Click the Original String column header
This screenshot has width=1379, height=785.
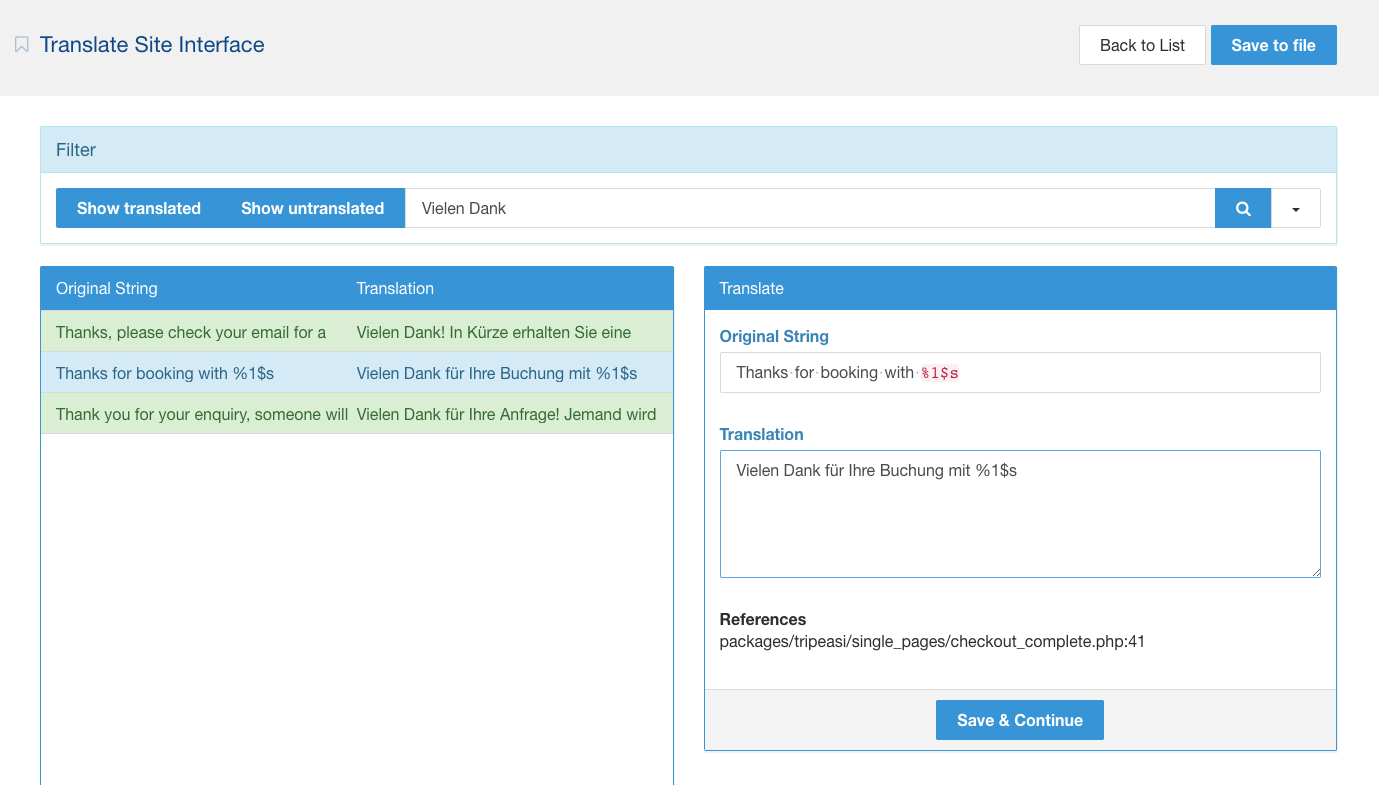click(107, 288)
